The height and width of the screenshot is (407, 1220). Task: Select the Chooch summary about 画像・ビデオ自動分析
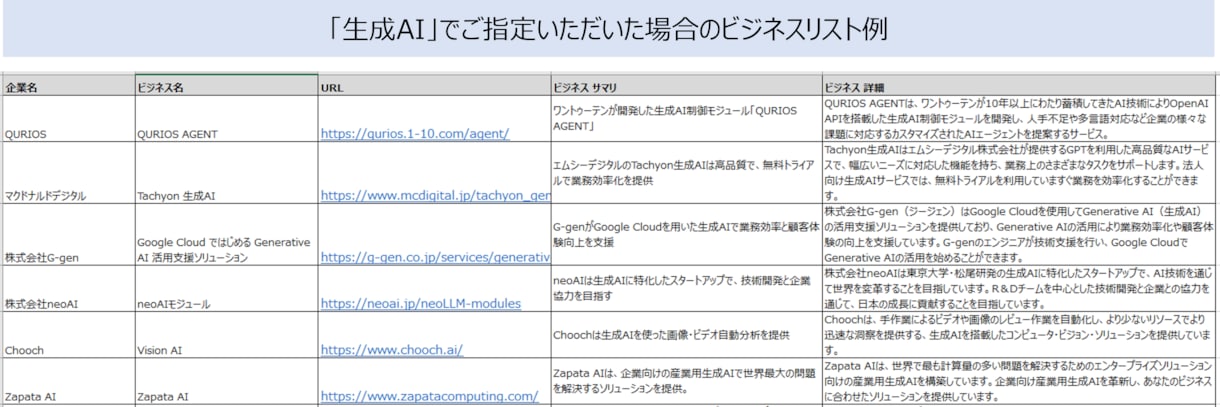[x=686, y=336]
